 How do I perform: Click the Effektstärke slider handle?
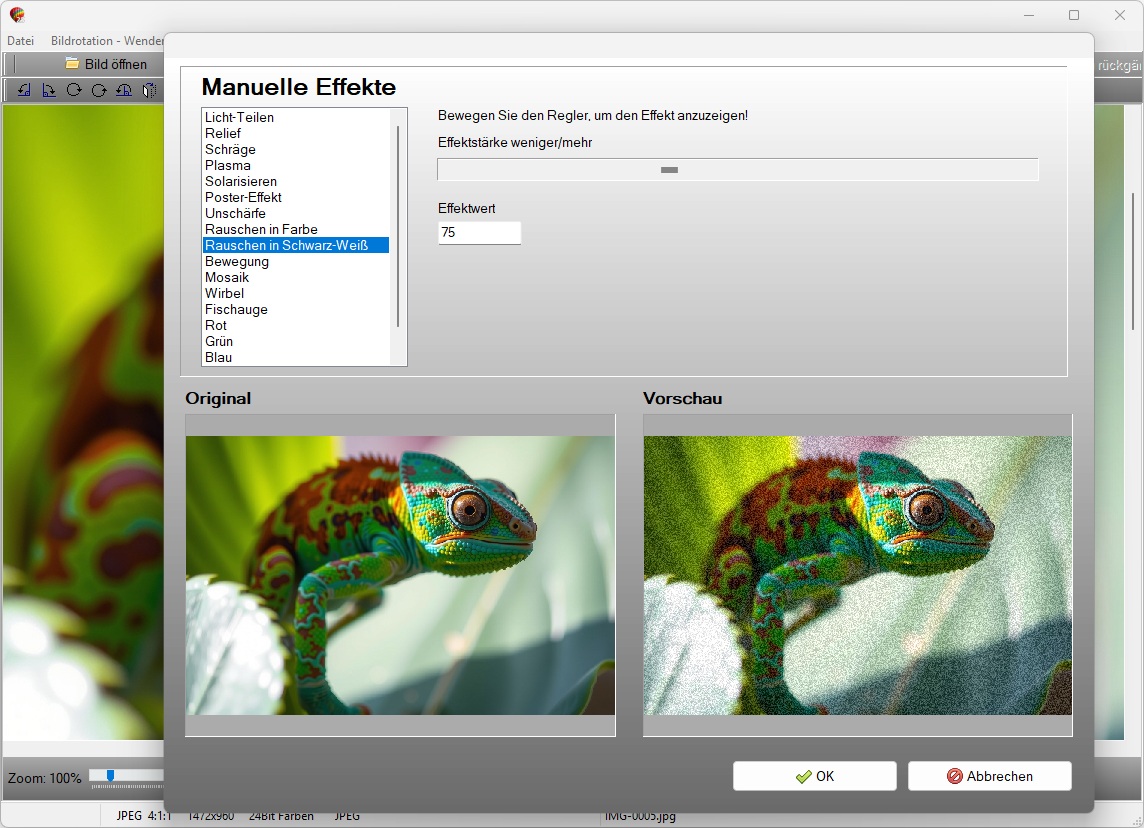click(669, 170)
